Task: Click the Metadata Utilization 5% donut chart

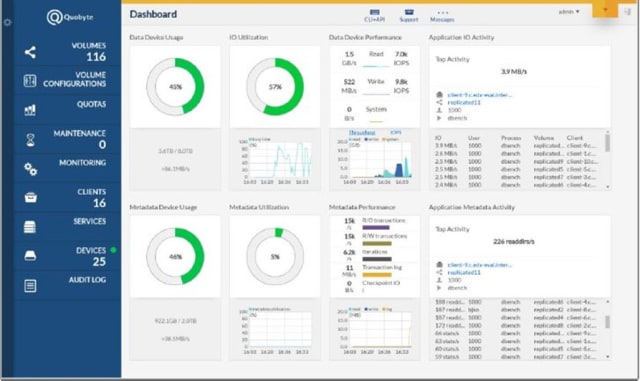Action: [275, 256]
